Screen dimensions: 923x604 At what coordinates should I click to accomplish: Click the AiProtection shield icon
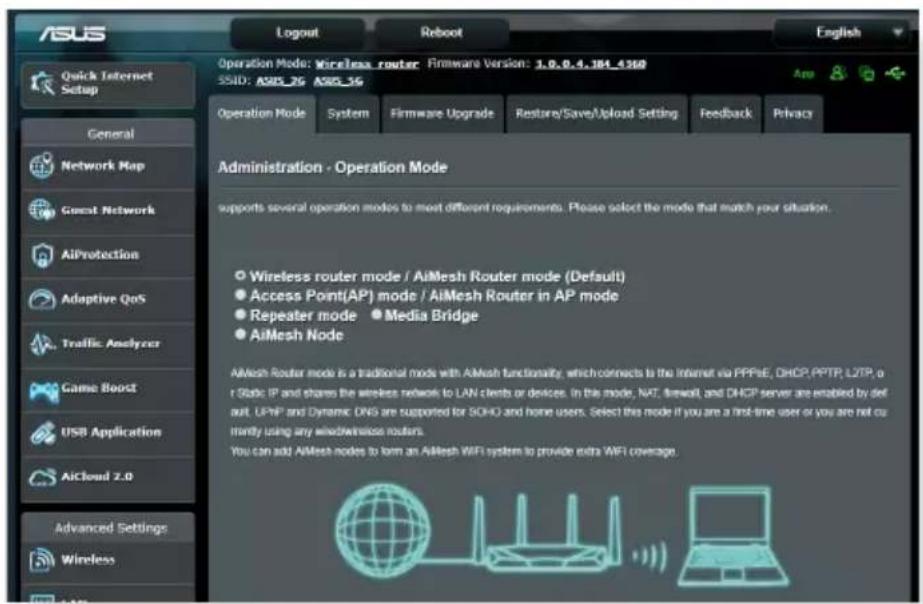(x=42, y=255)
